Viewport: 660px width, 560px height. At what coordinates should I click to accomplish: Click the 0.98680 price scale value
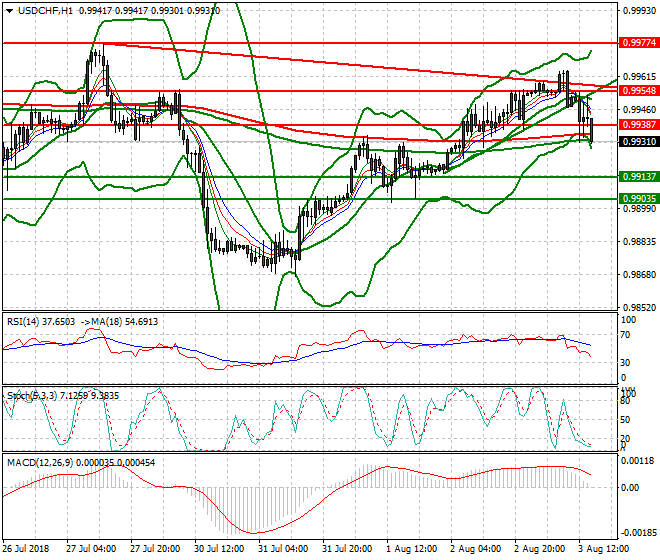coord(639,275)
